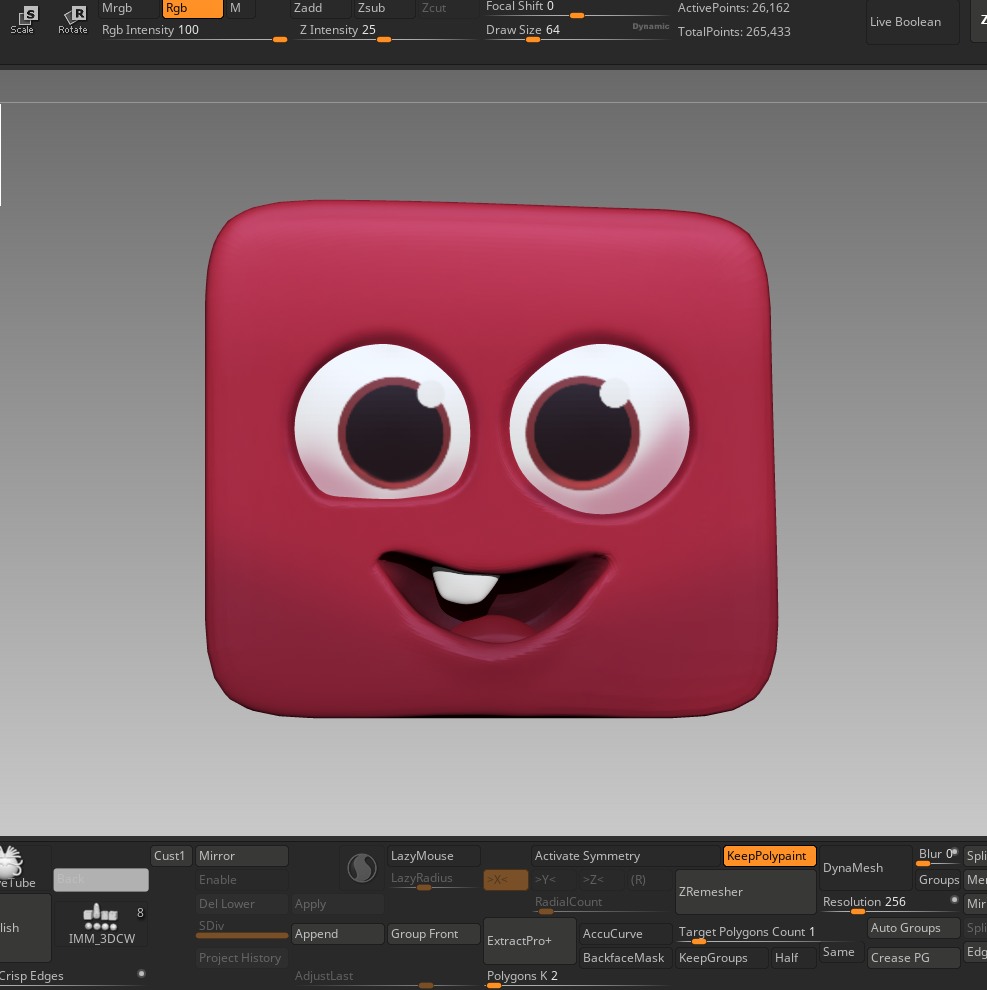Switch to Zsub sculpting mode

[384, 8]
